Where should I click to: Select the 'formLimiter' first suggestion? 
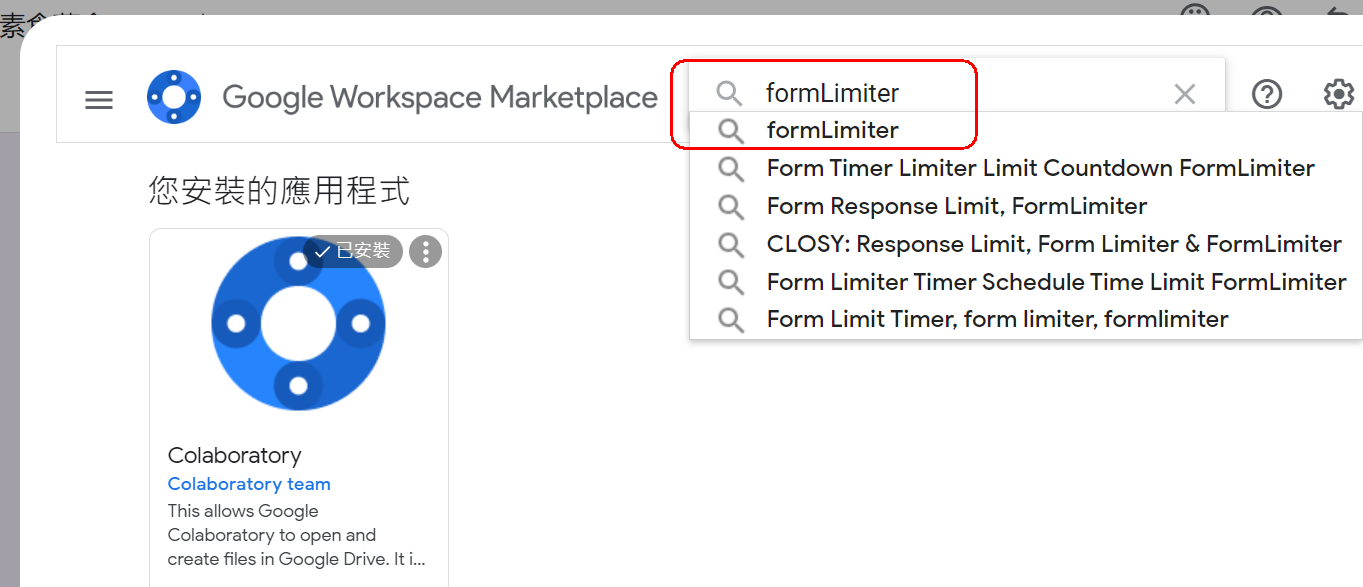[x=832, y=130]
